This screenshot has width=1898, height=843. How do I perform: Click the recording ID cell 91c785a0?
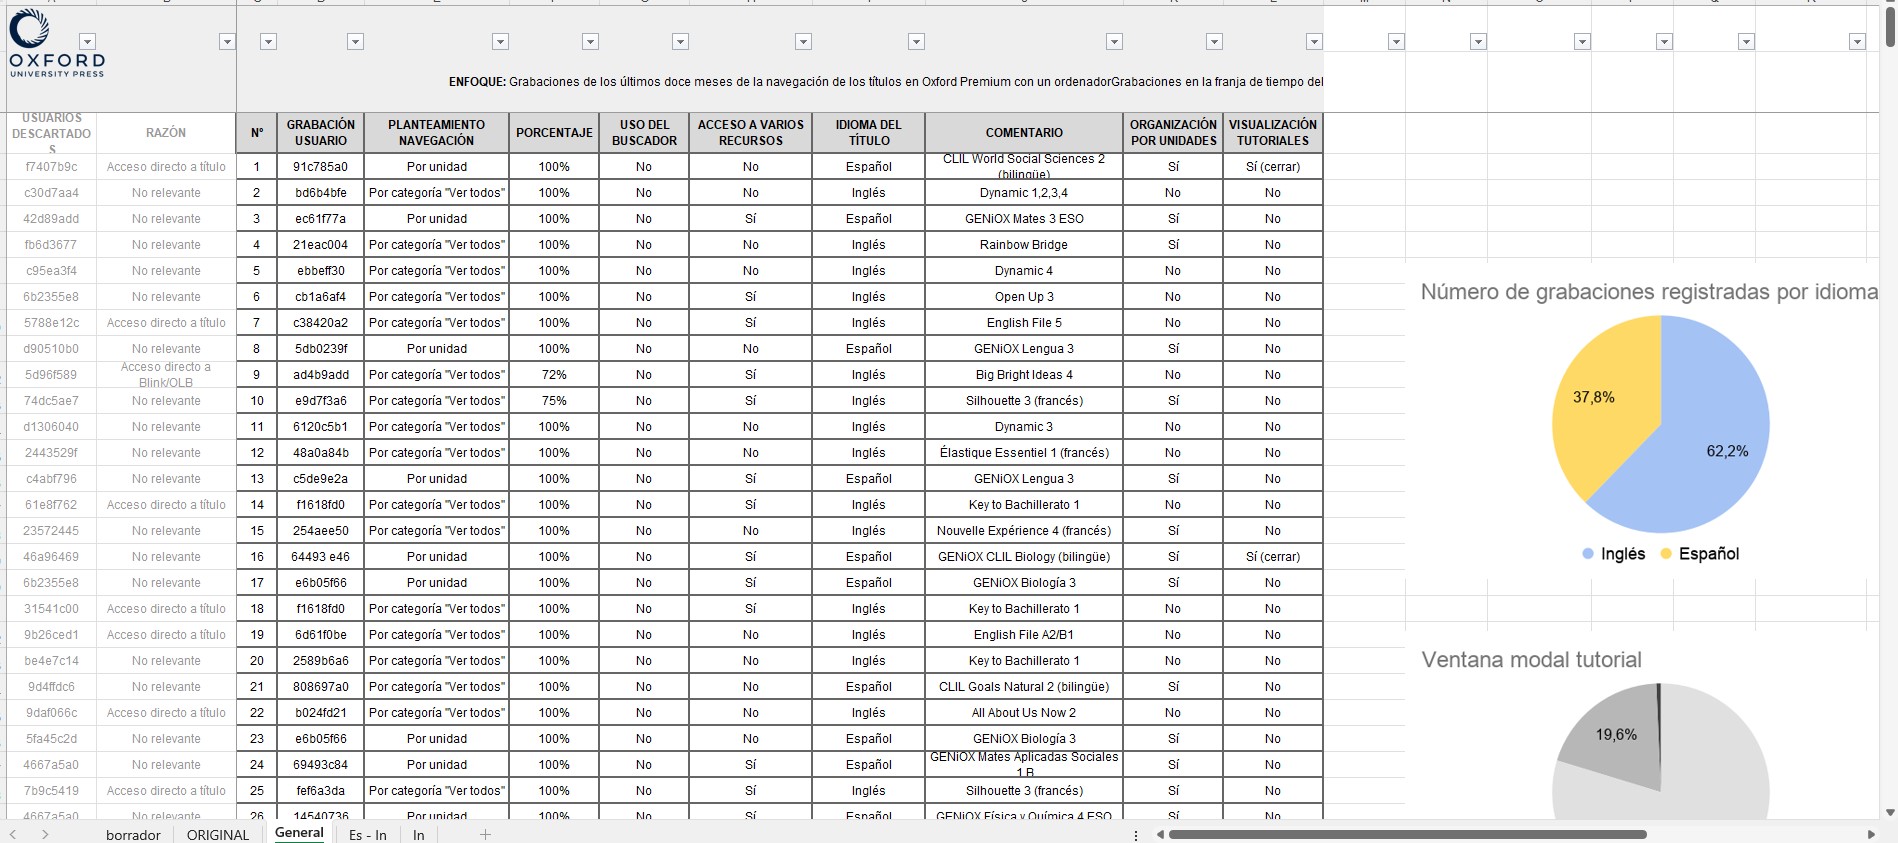pyautogui.click(x=321, y=167)
